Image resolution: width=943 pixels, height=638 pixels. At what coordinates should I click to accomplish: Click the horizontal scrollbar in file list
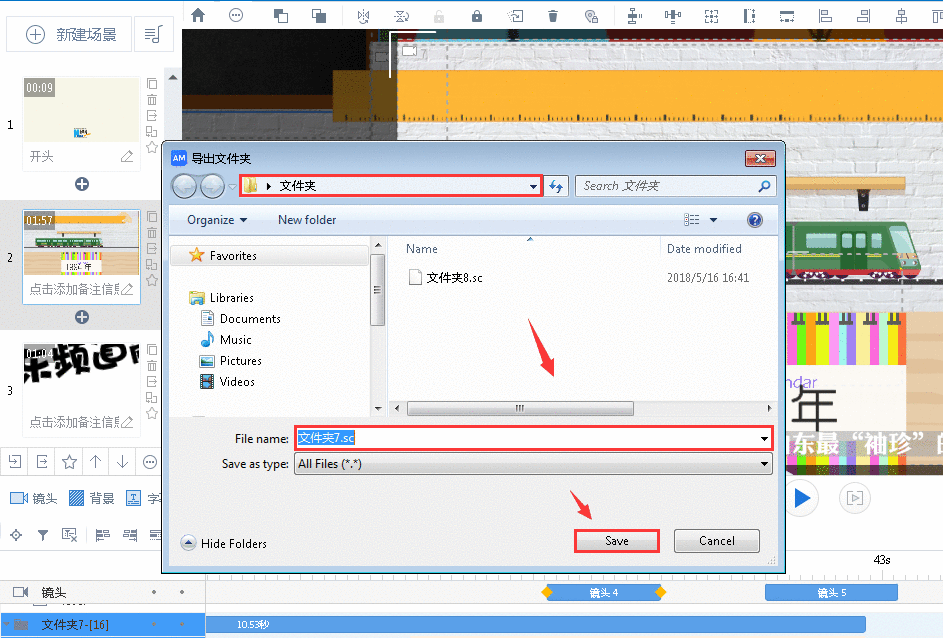[520, 408]
